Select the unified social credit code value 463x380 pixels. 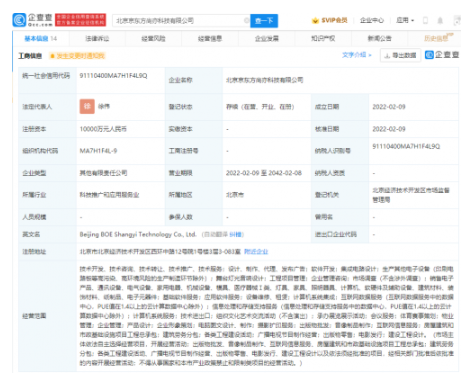click(113, 76)
